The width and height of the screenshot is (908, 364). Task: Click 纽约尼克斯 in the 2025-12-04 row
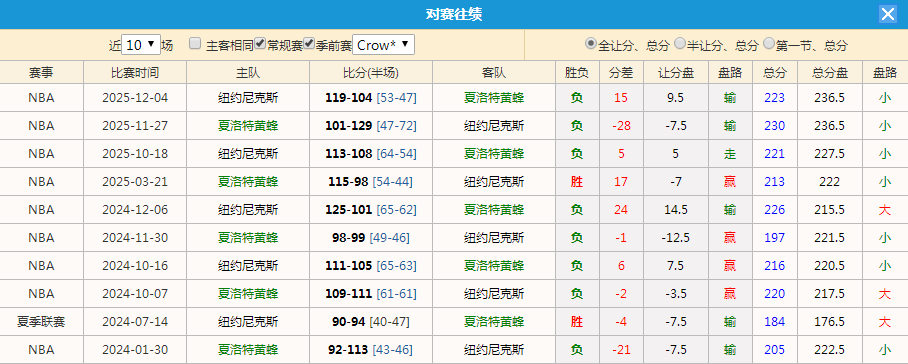pos(248,98)
